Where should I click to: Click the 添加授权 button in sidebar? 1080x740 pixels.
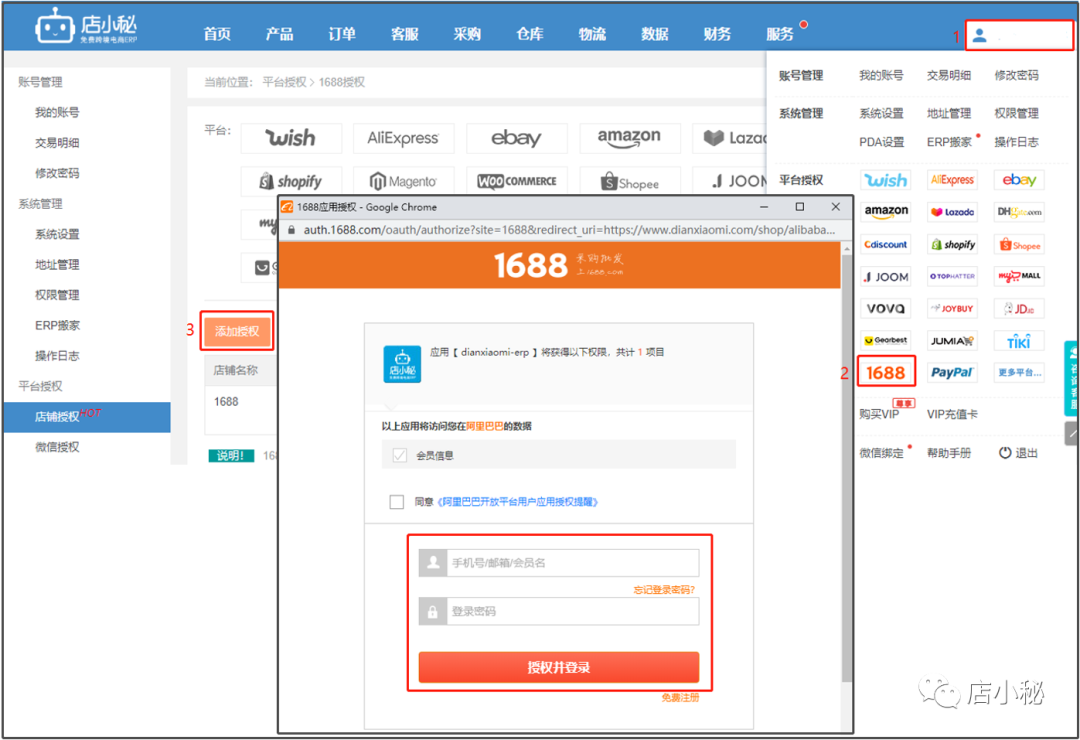coord(237,330)
